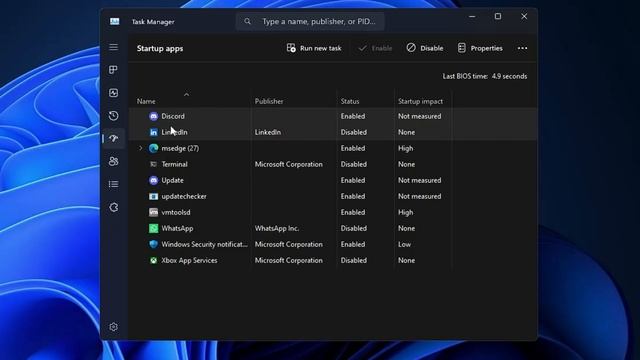Select the Terminal row name

coord(174,164)
